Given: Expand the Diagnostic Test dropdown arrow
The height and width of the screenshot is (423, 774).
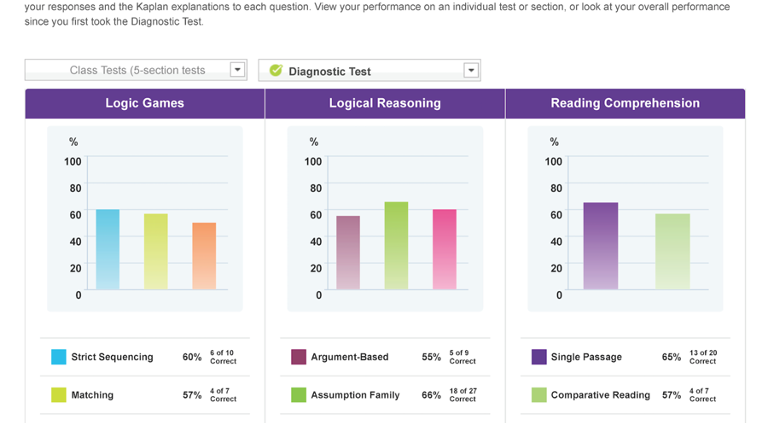Looking at the screenshot, I should tap(471, 71).
